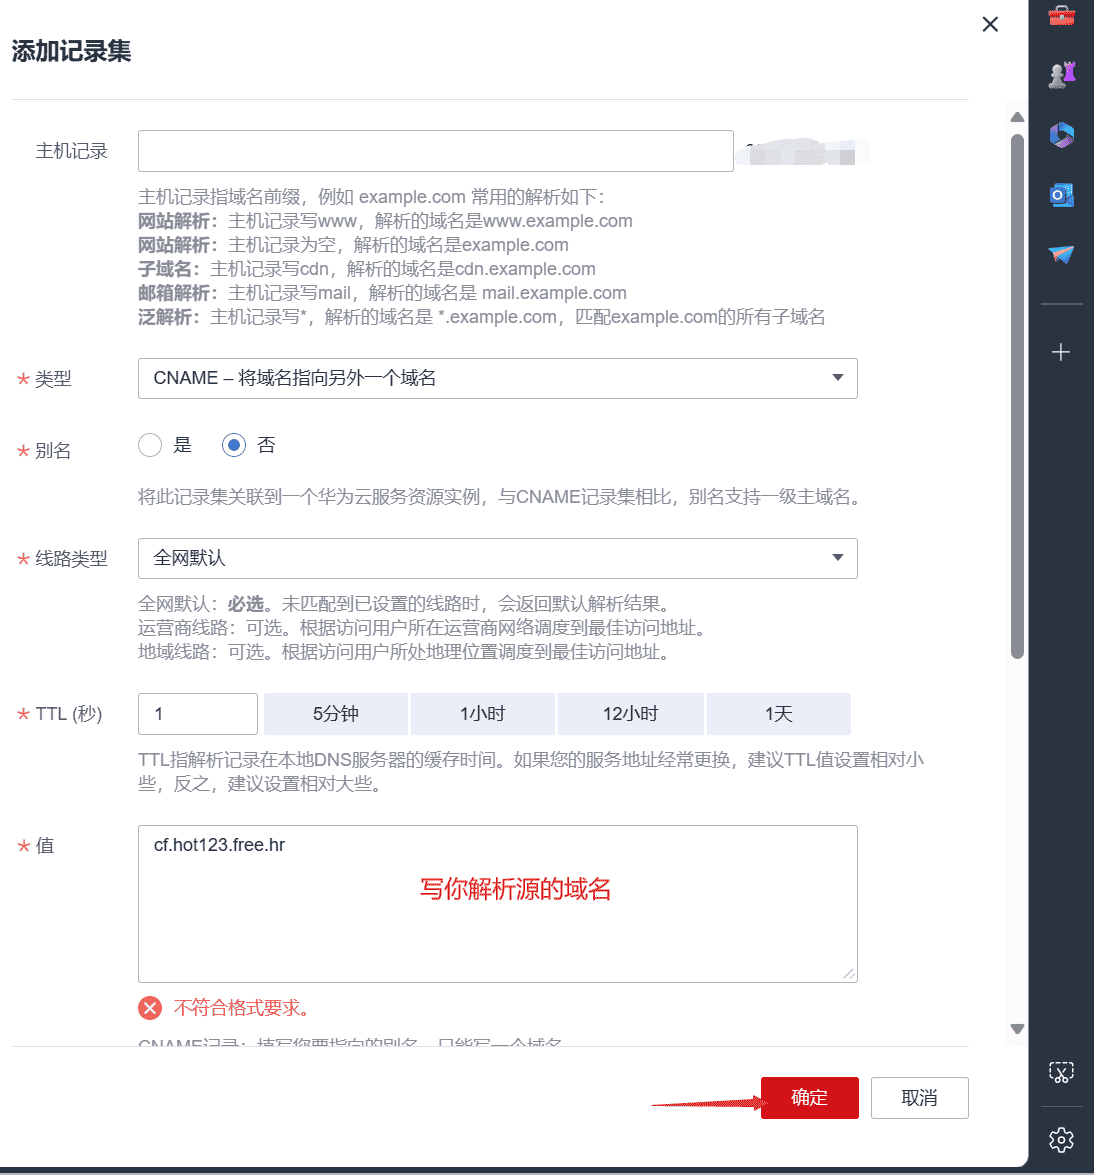The height and width of the screenshot is (1175, 1094).
Task: Click the red error icon beside 不符合格式要求
Action: tap(150, 1008)
